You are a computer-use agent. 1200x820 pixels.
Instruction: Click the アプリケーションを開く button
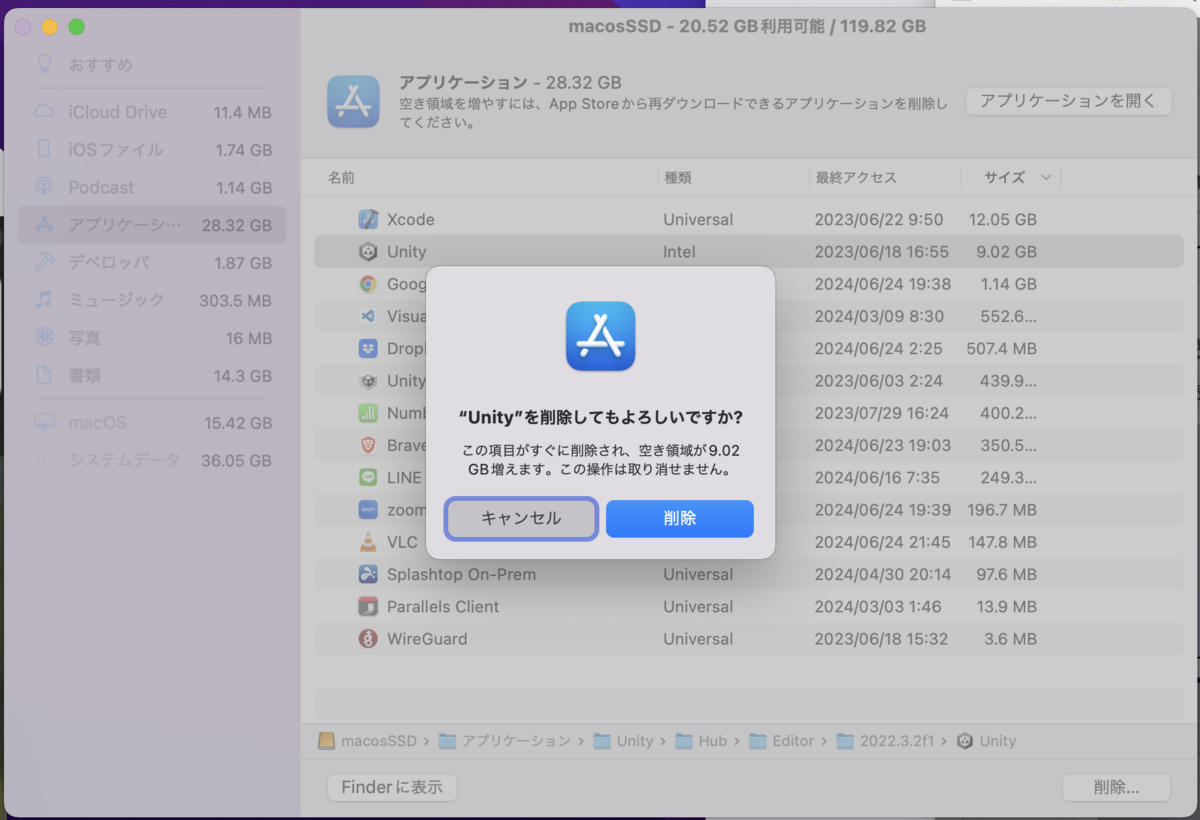click(x=1068, y=101)
